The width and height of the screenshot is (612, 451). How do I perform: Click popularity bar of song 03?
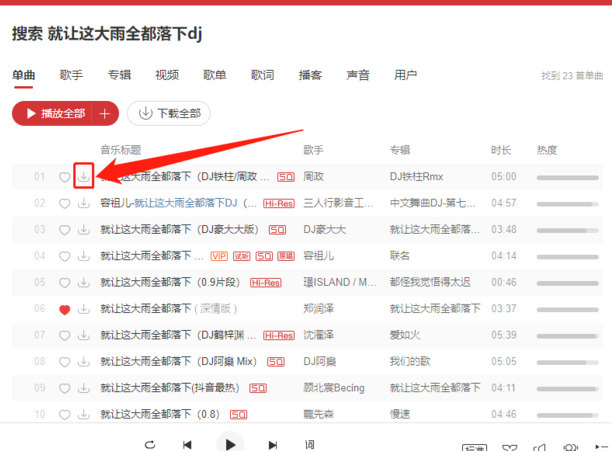tap(568, 231)
